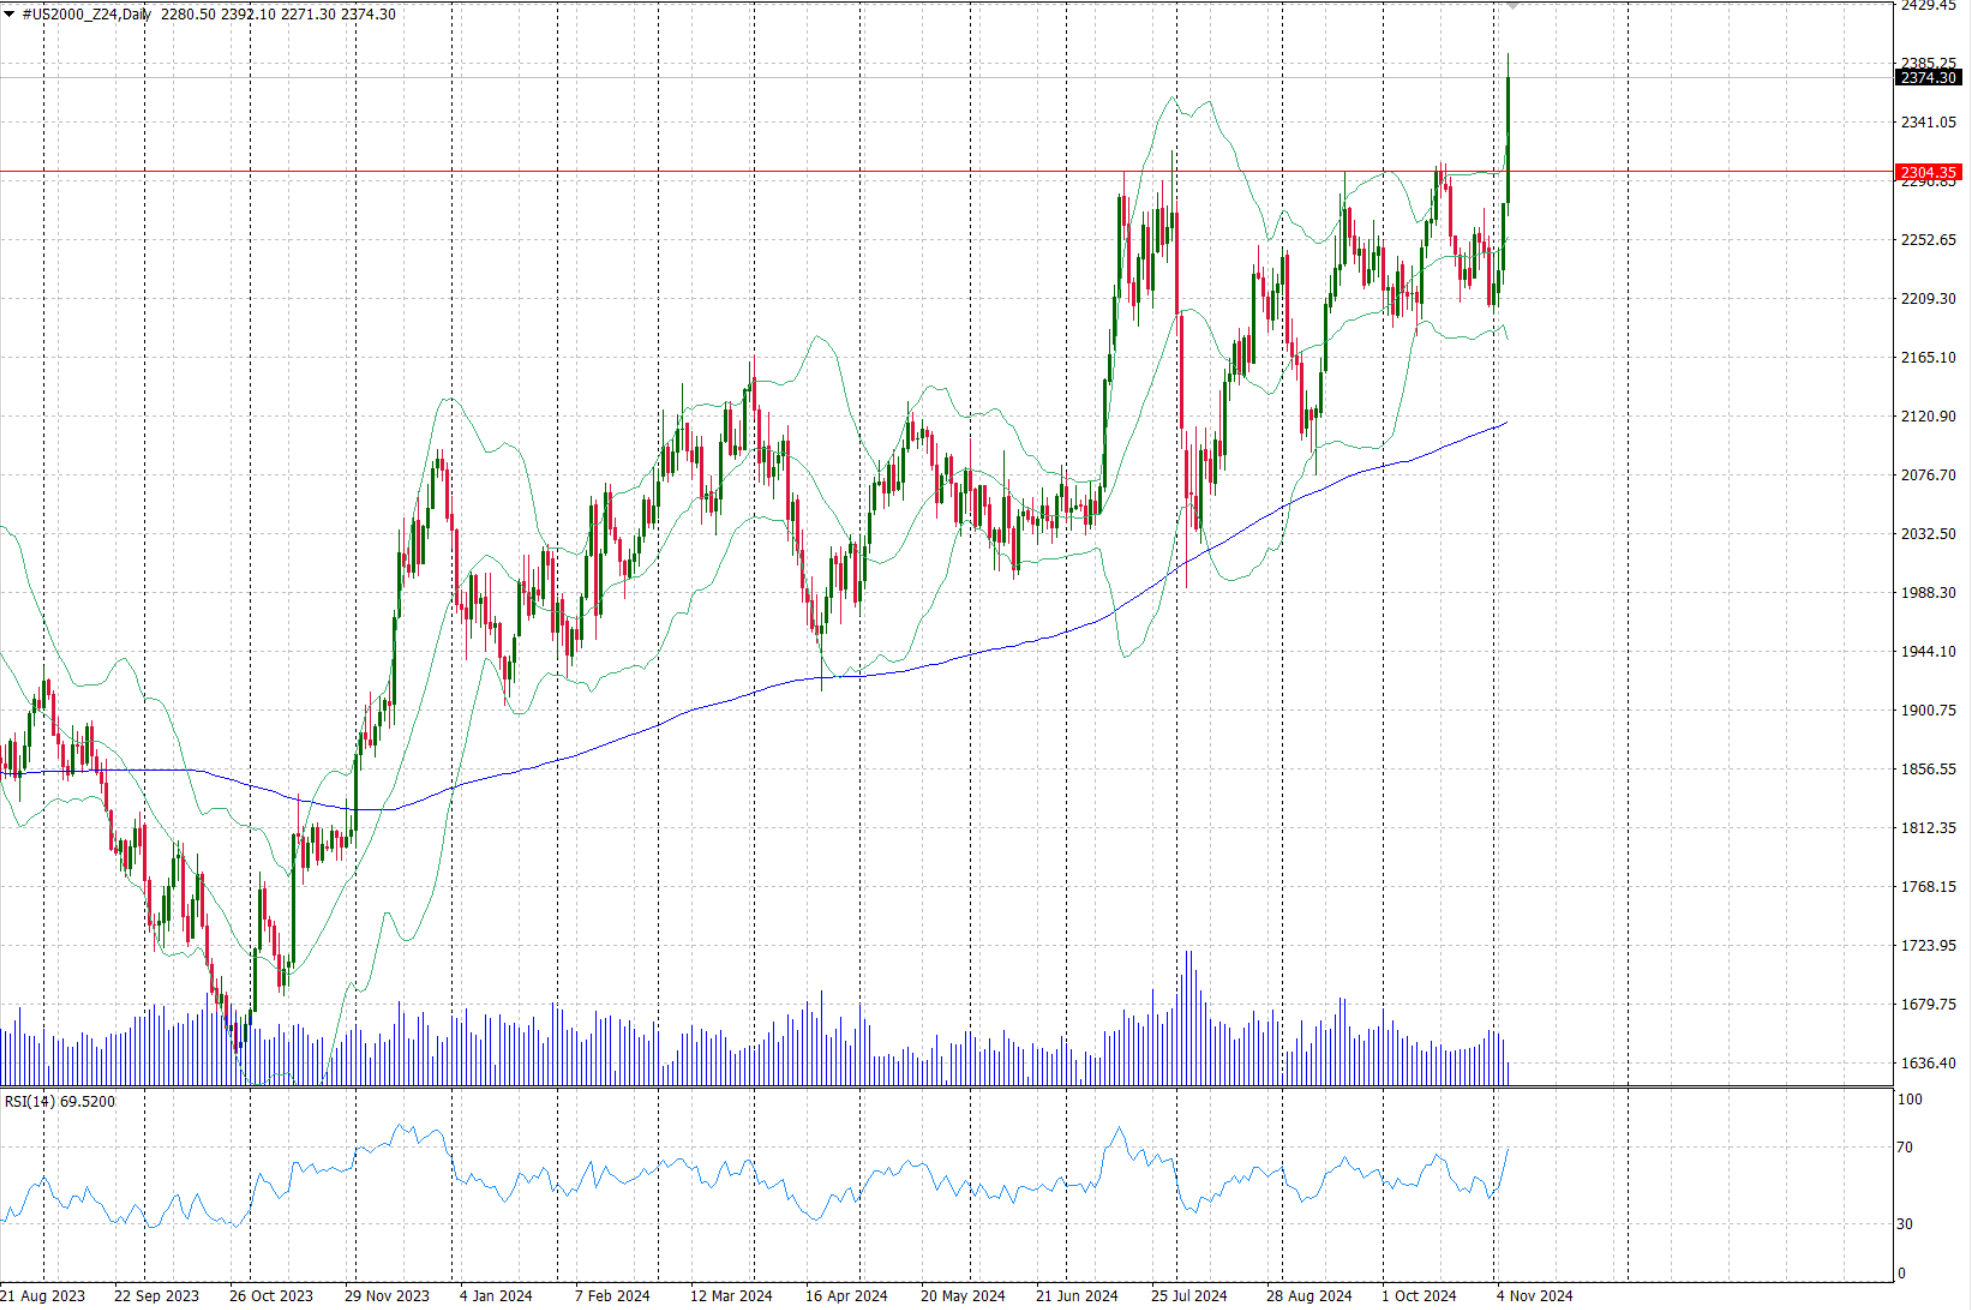The height and width of the screenshot is (1310, 1971).
Task: Select the red horizontal line label 2304.35
Action: (x=1928, y=172)
